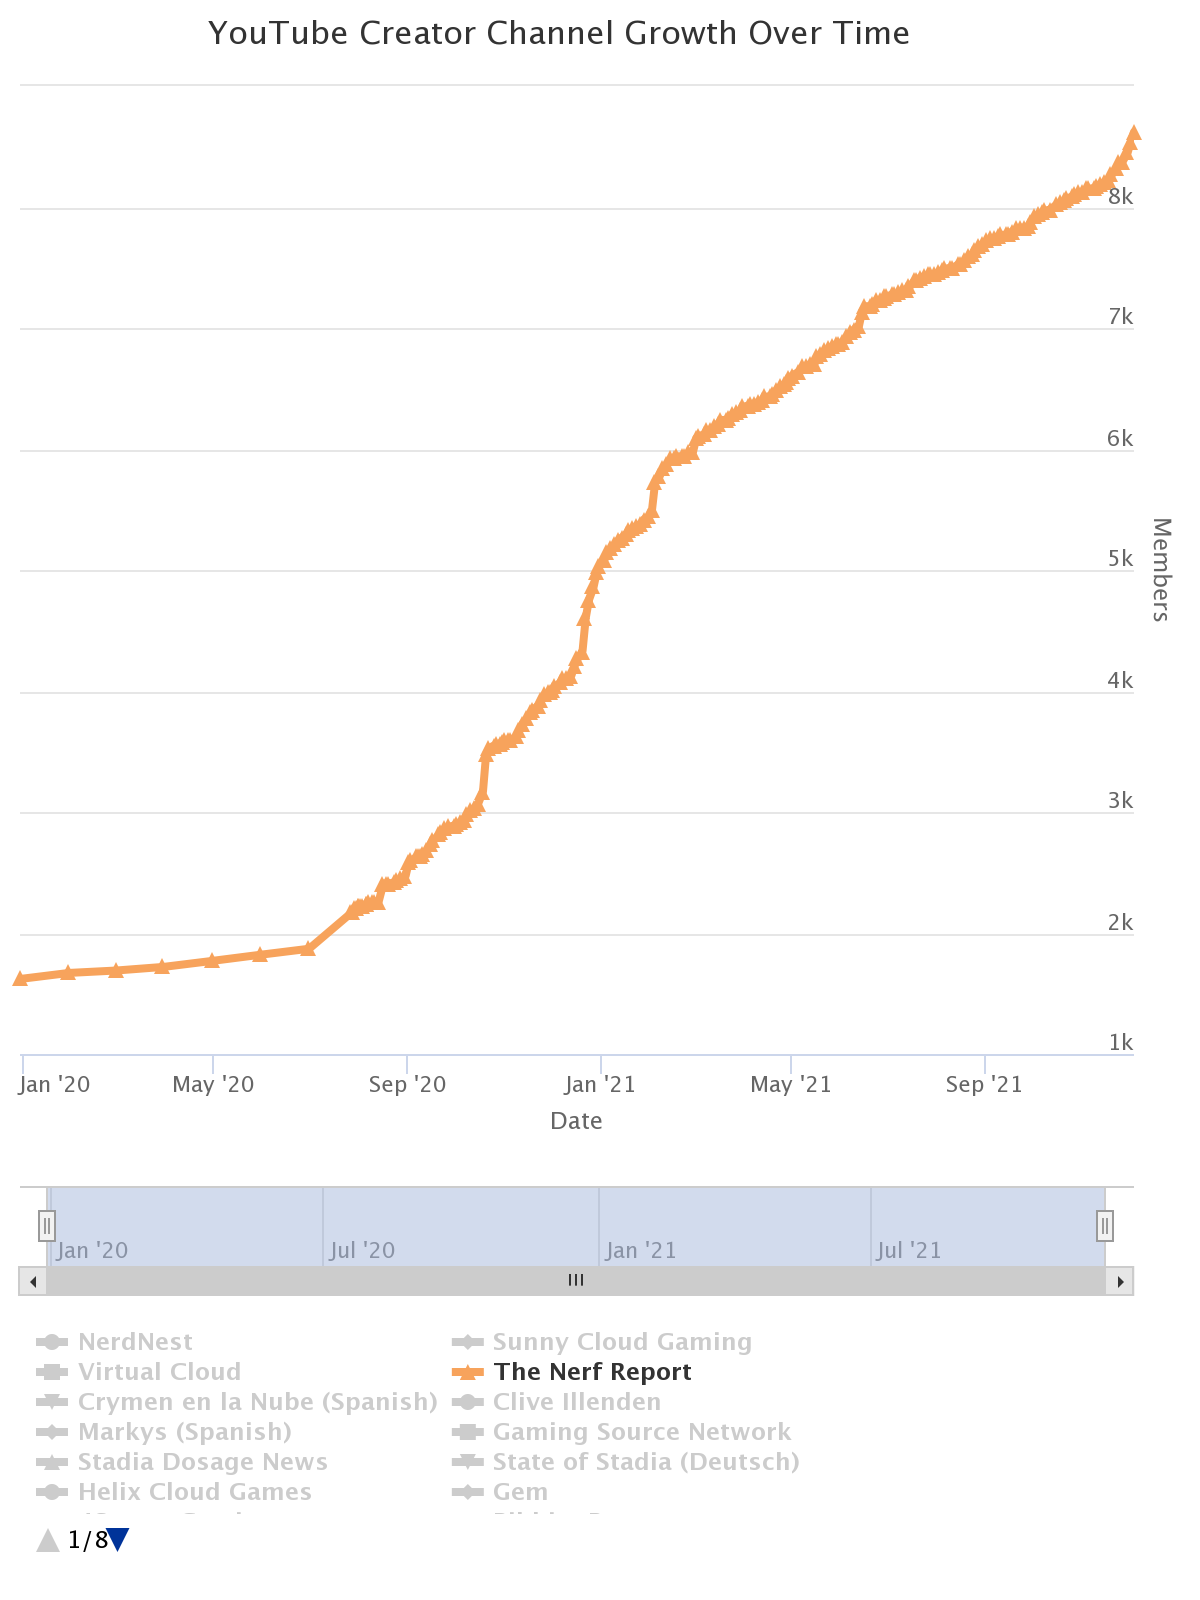Click the right navigator range handle
The height and width of the screenshot is (1600, 1200).
[1105, 1225]
